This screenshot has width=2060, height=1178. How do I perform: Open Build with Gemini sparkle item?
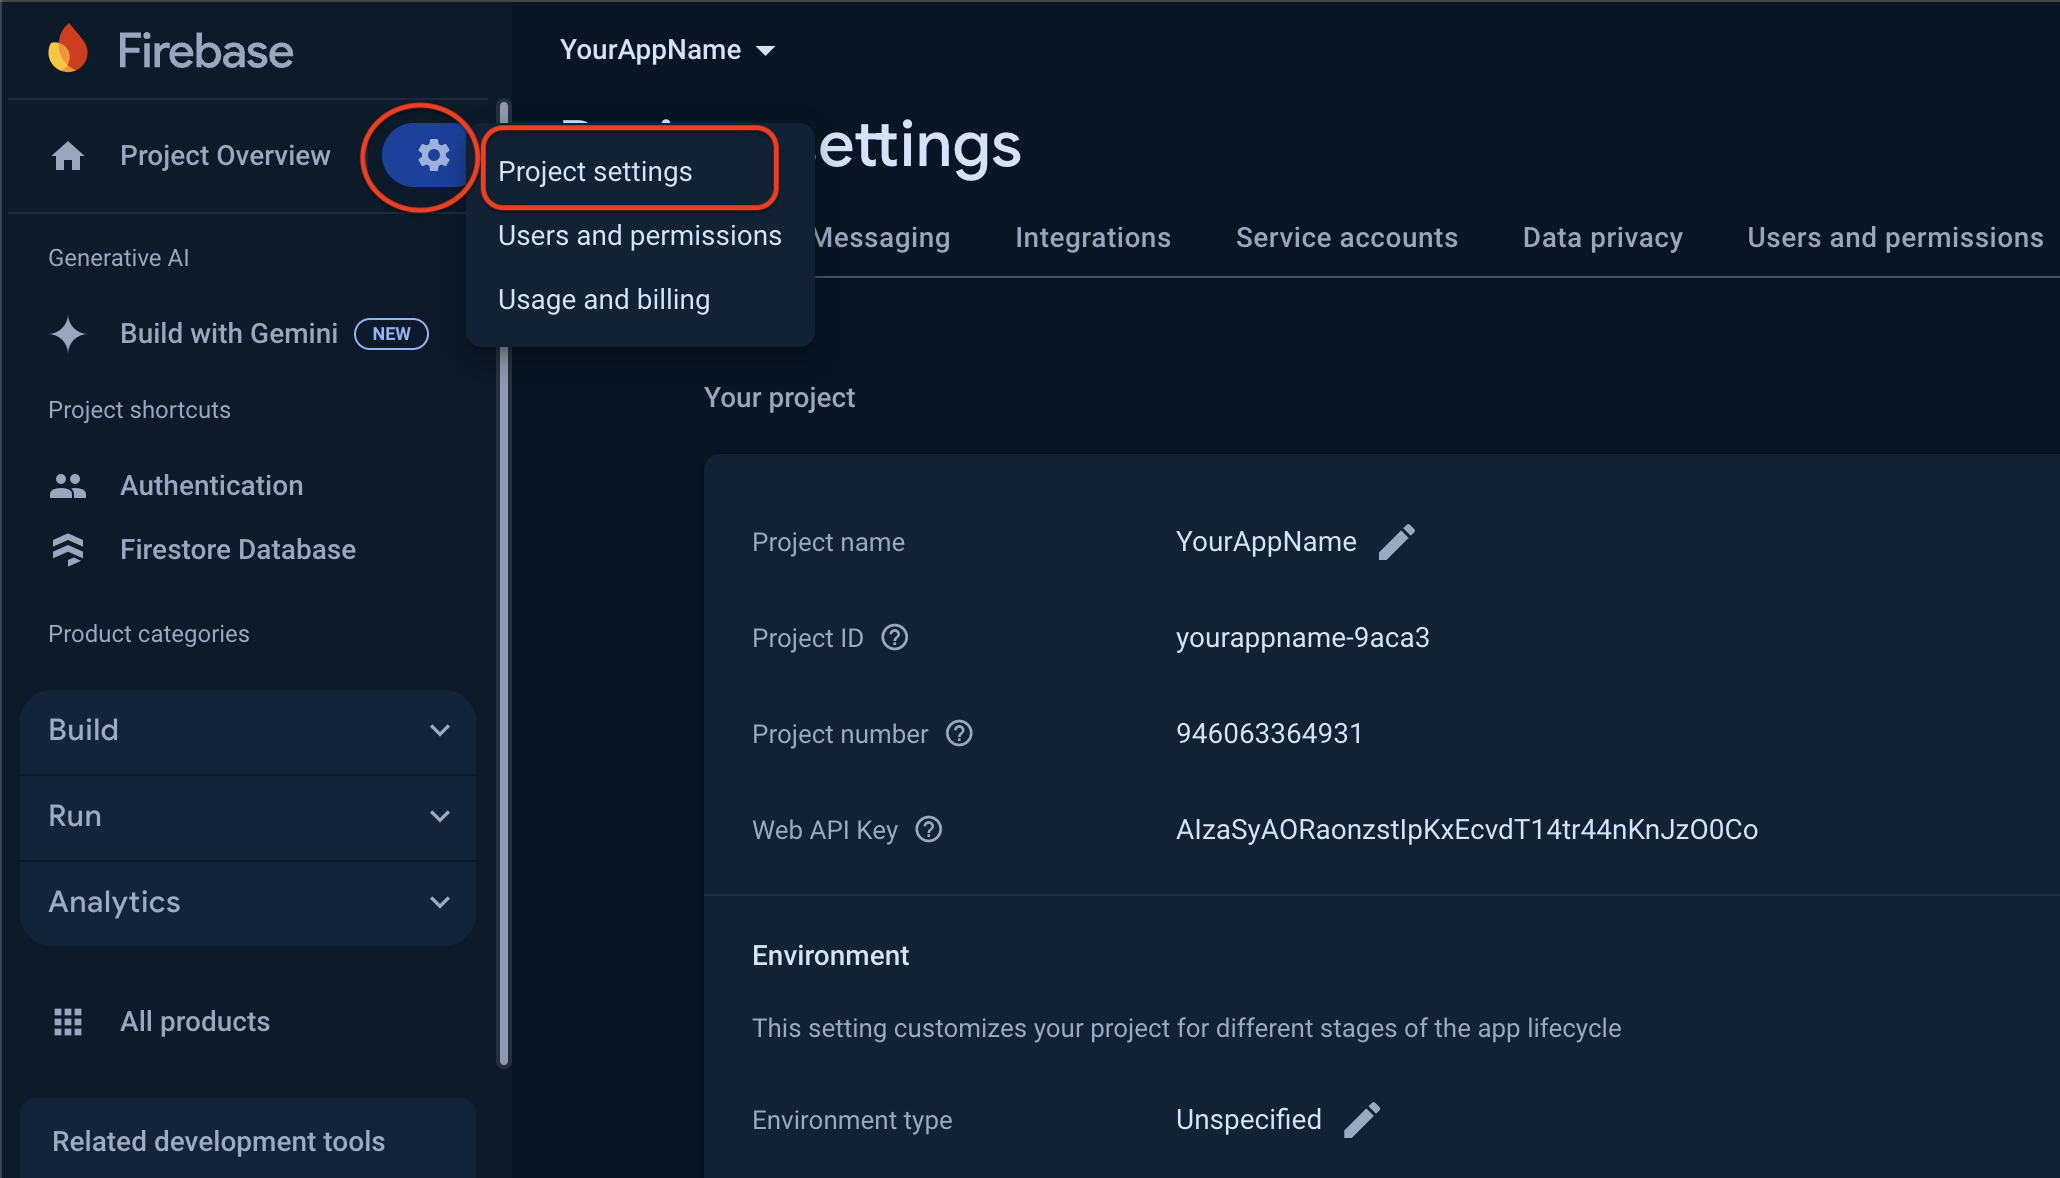228,334
